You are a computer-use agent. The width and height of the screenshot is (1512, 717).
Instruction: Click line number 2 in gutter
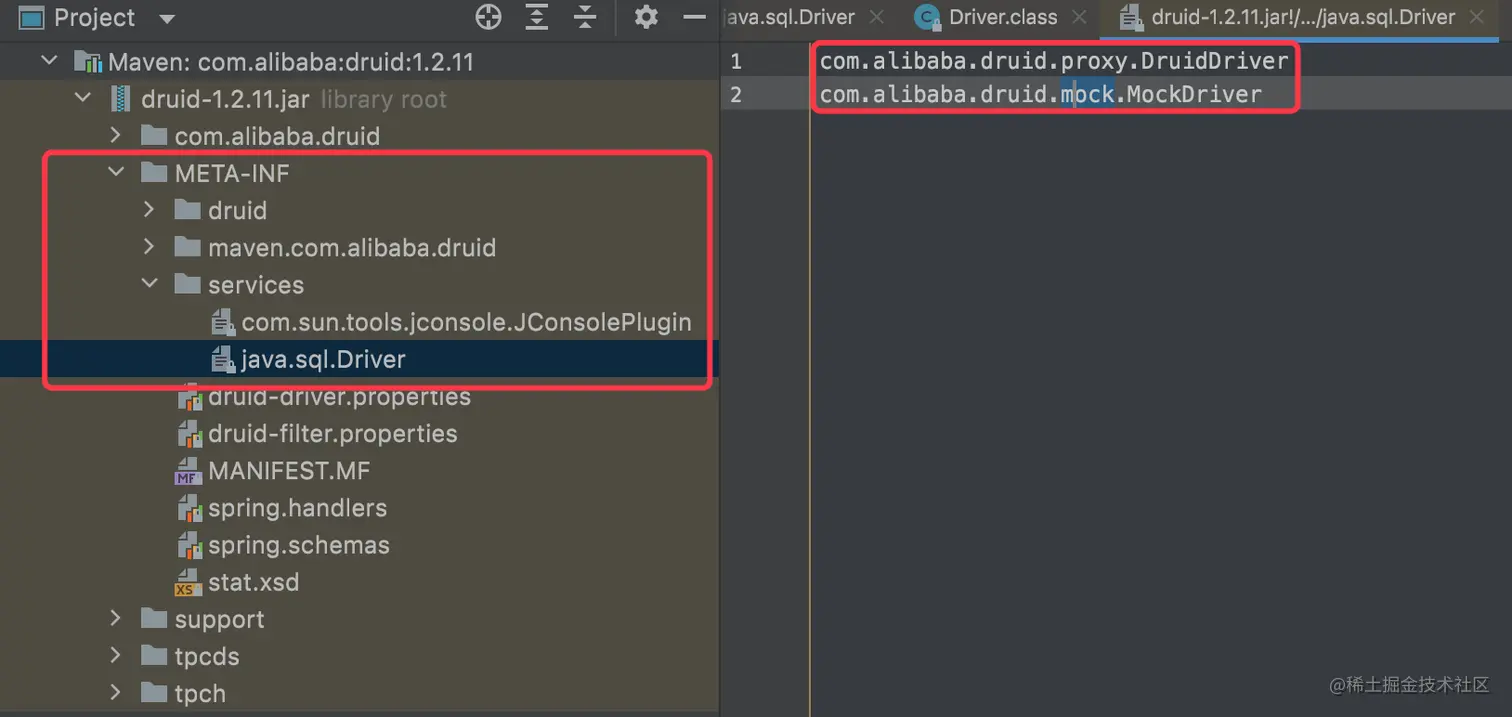[736, 95]
